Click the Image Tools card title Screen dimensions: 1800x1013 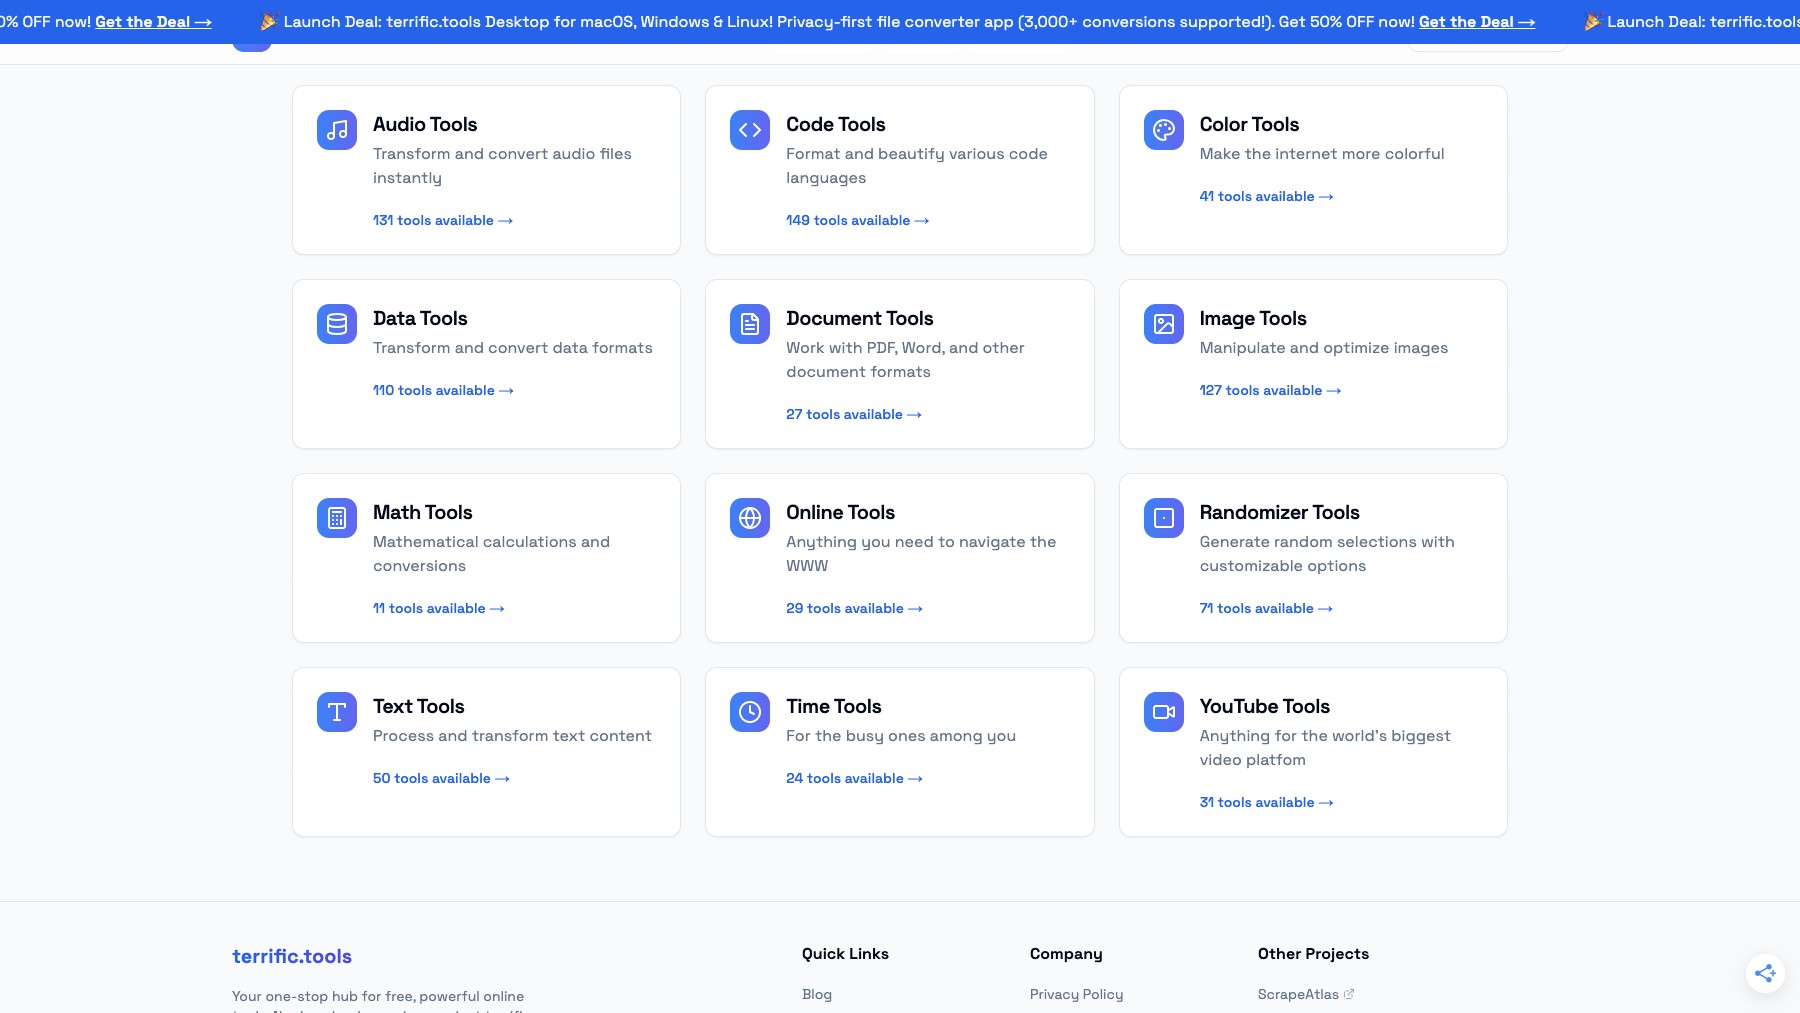tap(1253, 318)
